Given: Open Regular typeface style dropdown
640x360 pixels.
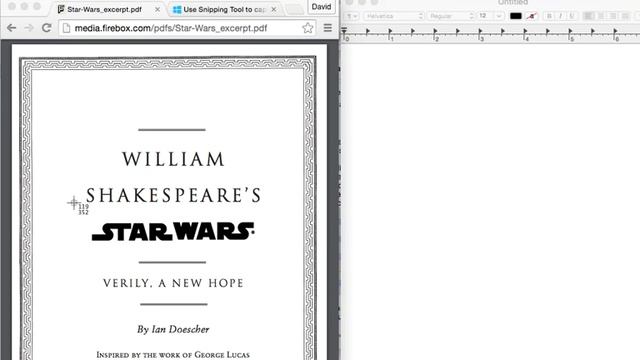Looking at the screenshot, I should coord(451,16).
